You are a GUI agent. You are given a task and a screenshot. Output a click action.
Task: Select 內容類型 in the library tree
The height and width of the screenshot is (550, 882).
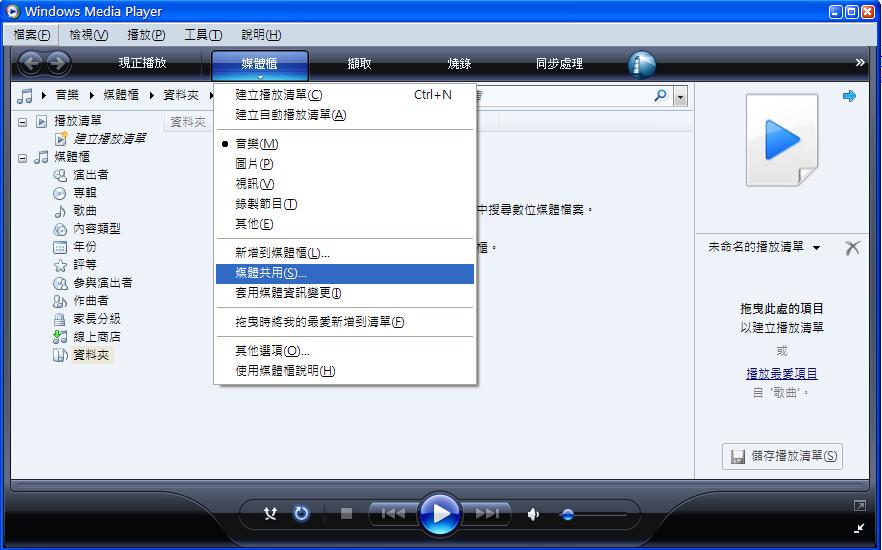[x=97, y=229]
